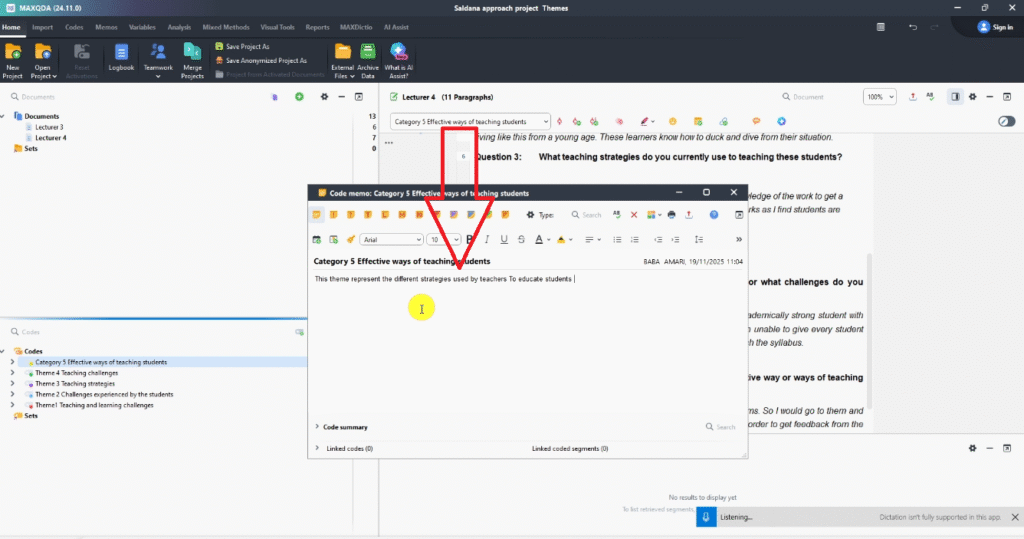Click the red X delete icon in memo toolbar

click(x=633, y=214)
